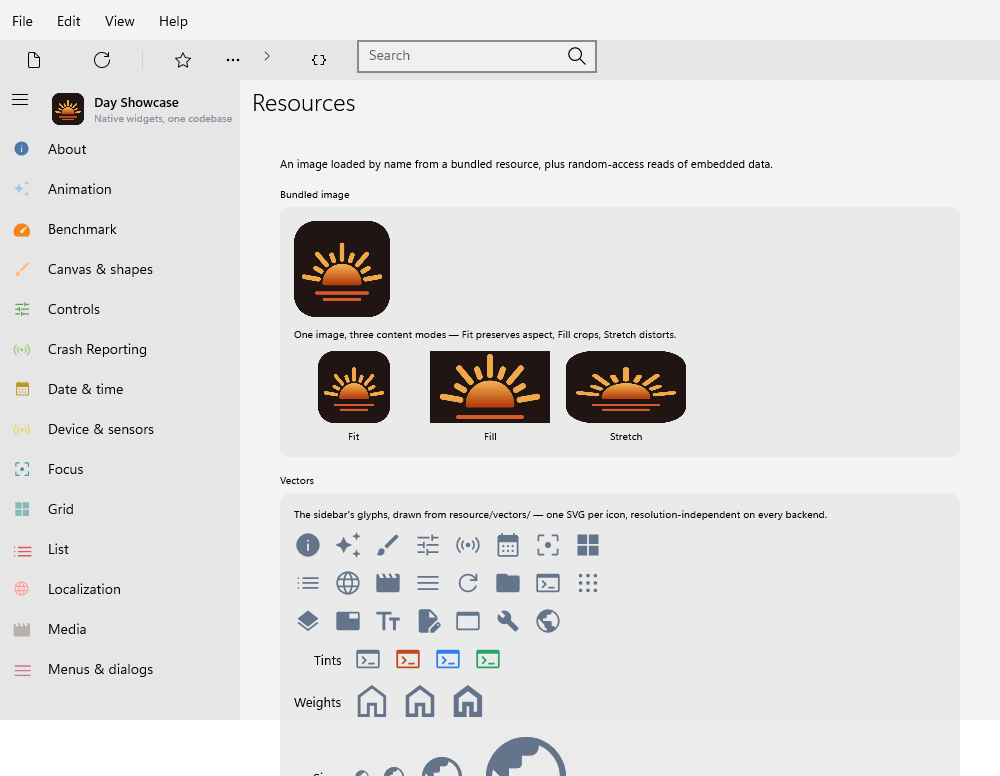This screenshot has height=776, width=1000.
Task: Click the folder glyph in Vectors
Action: tap(508, 583)
